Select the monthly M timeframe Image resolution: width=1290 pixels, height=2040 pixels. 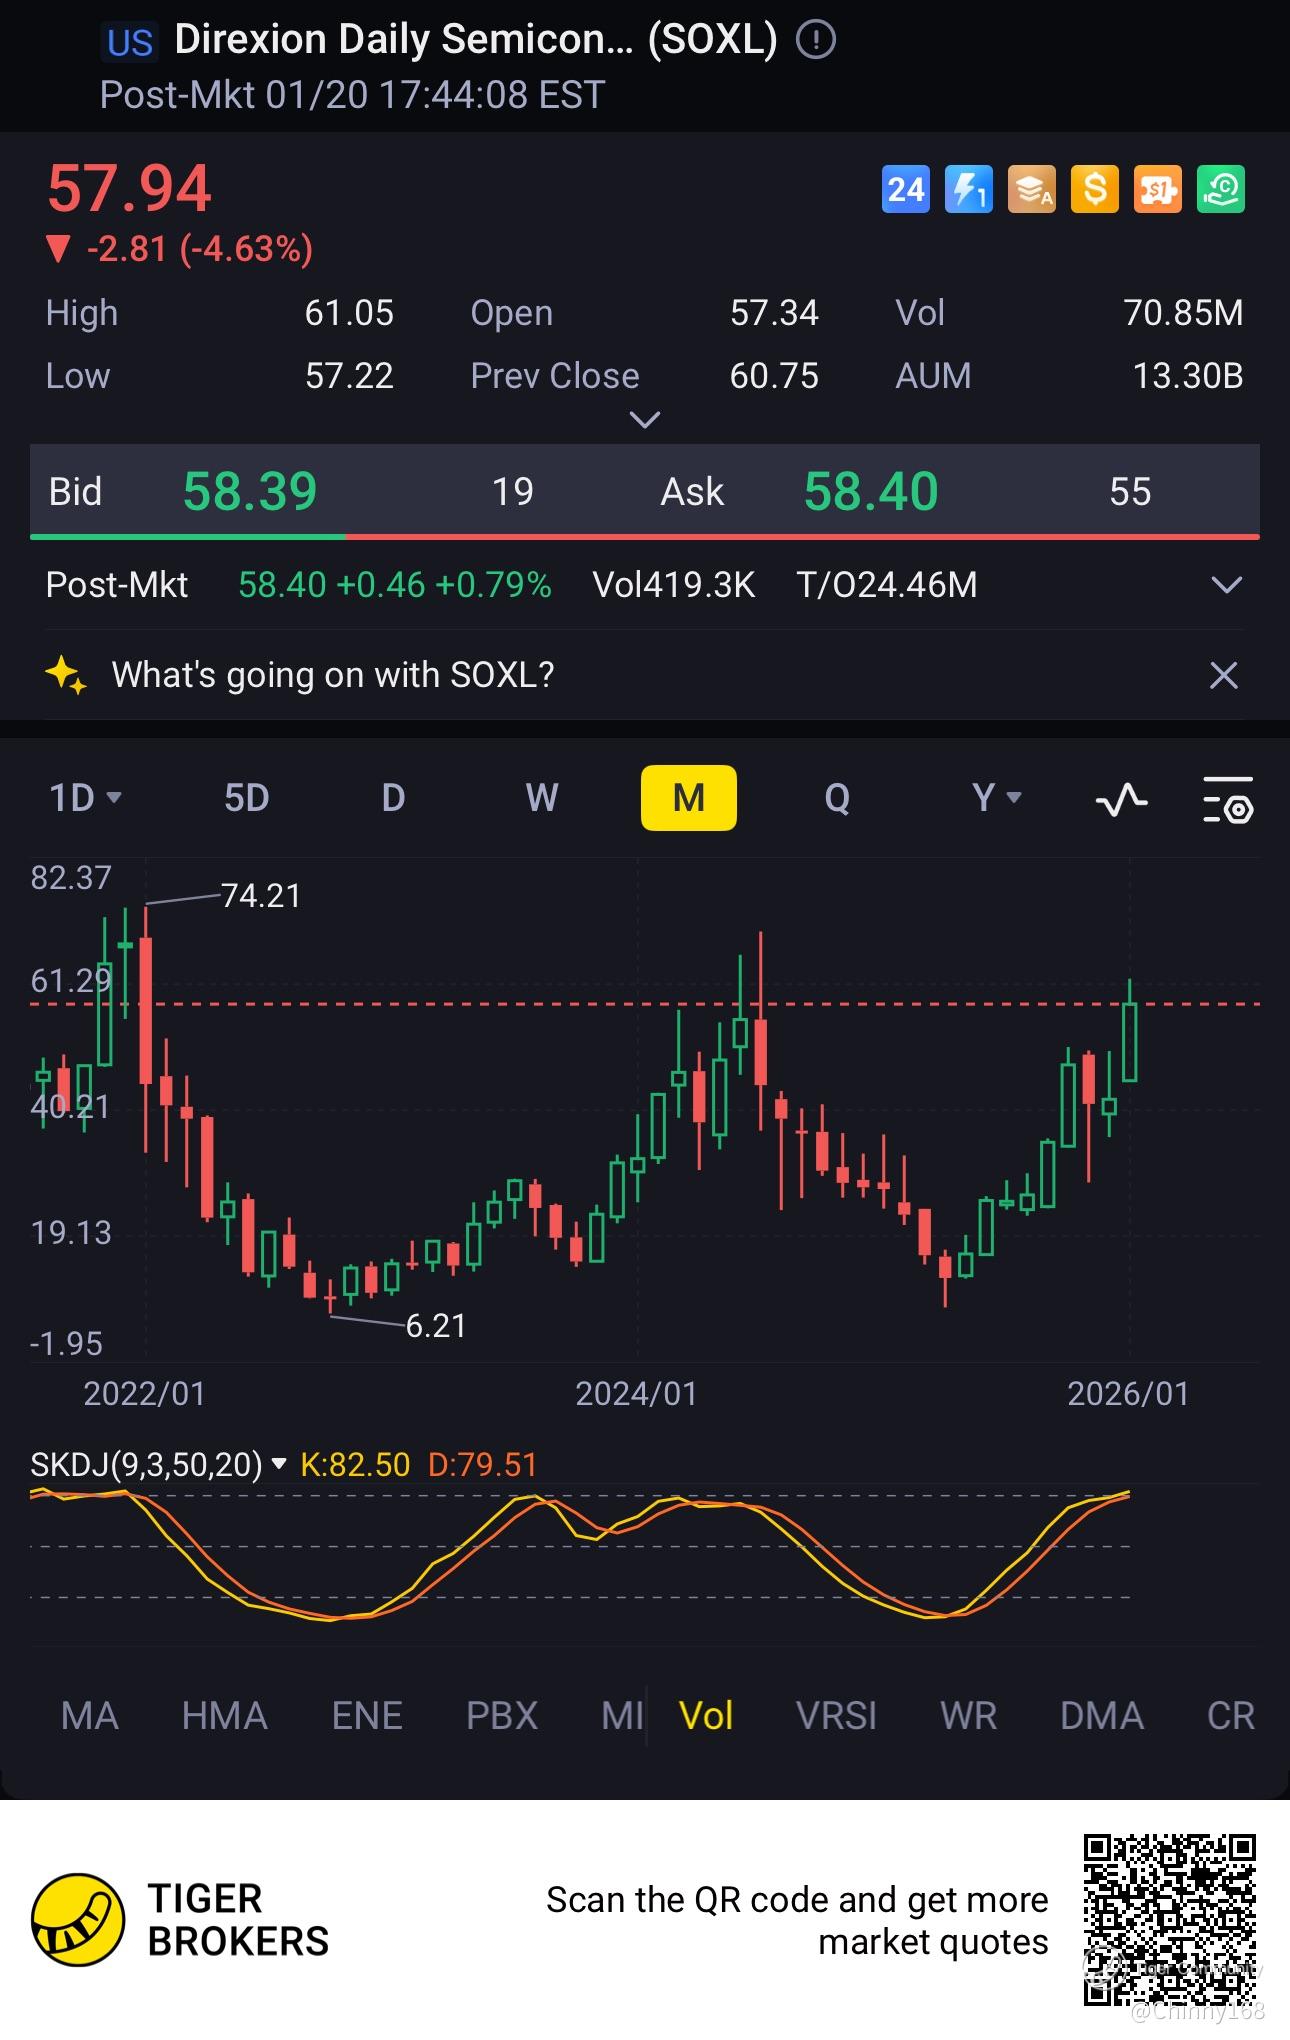pyautogui.click(x=688, y=798)
